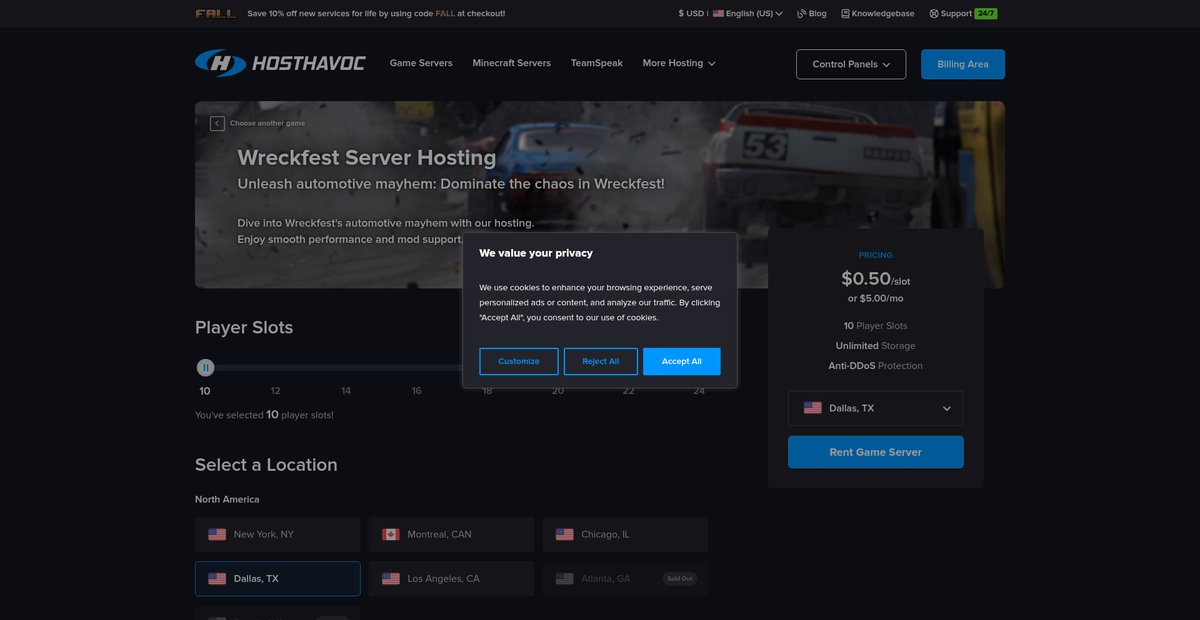Click the Sold Out badge on Atlanta
This screenshot has height=620, width=1200.
pos(680,578)
